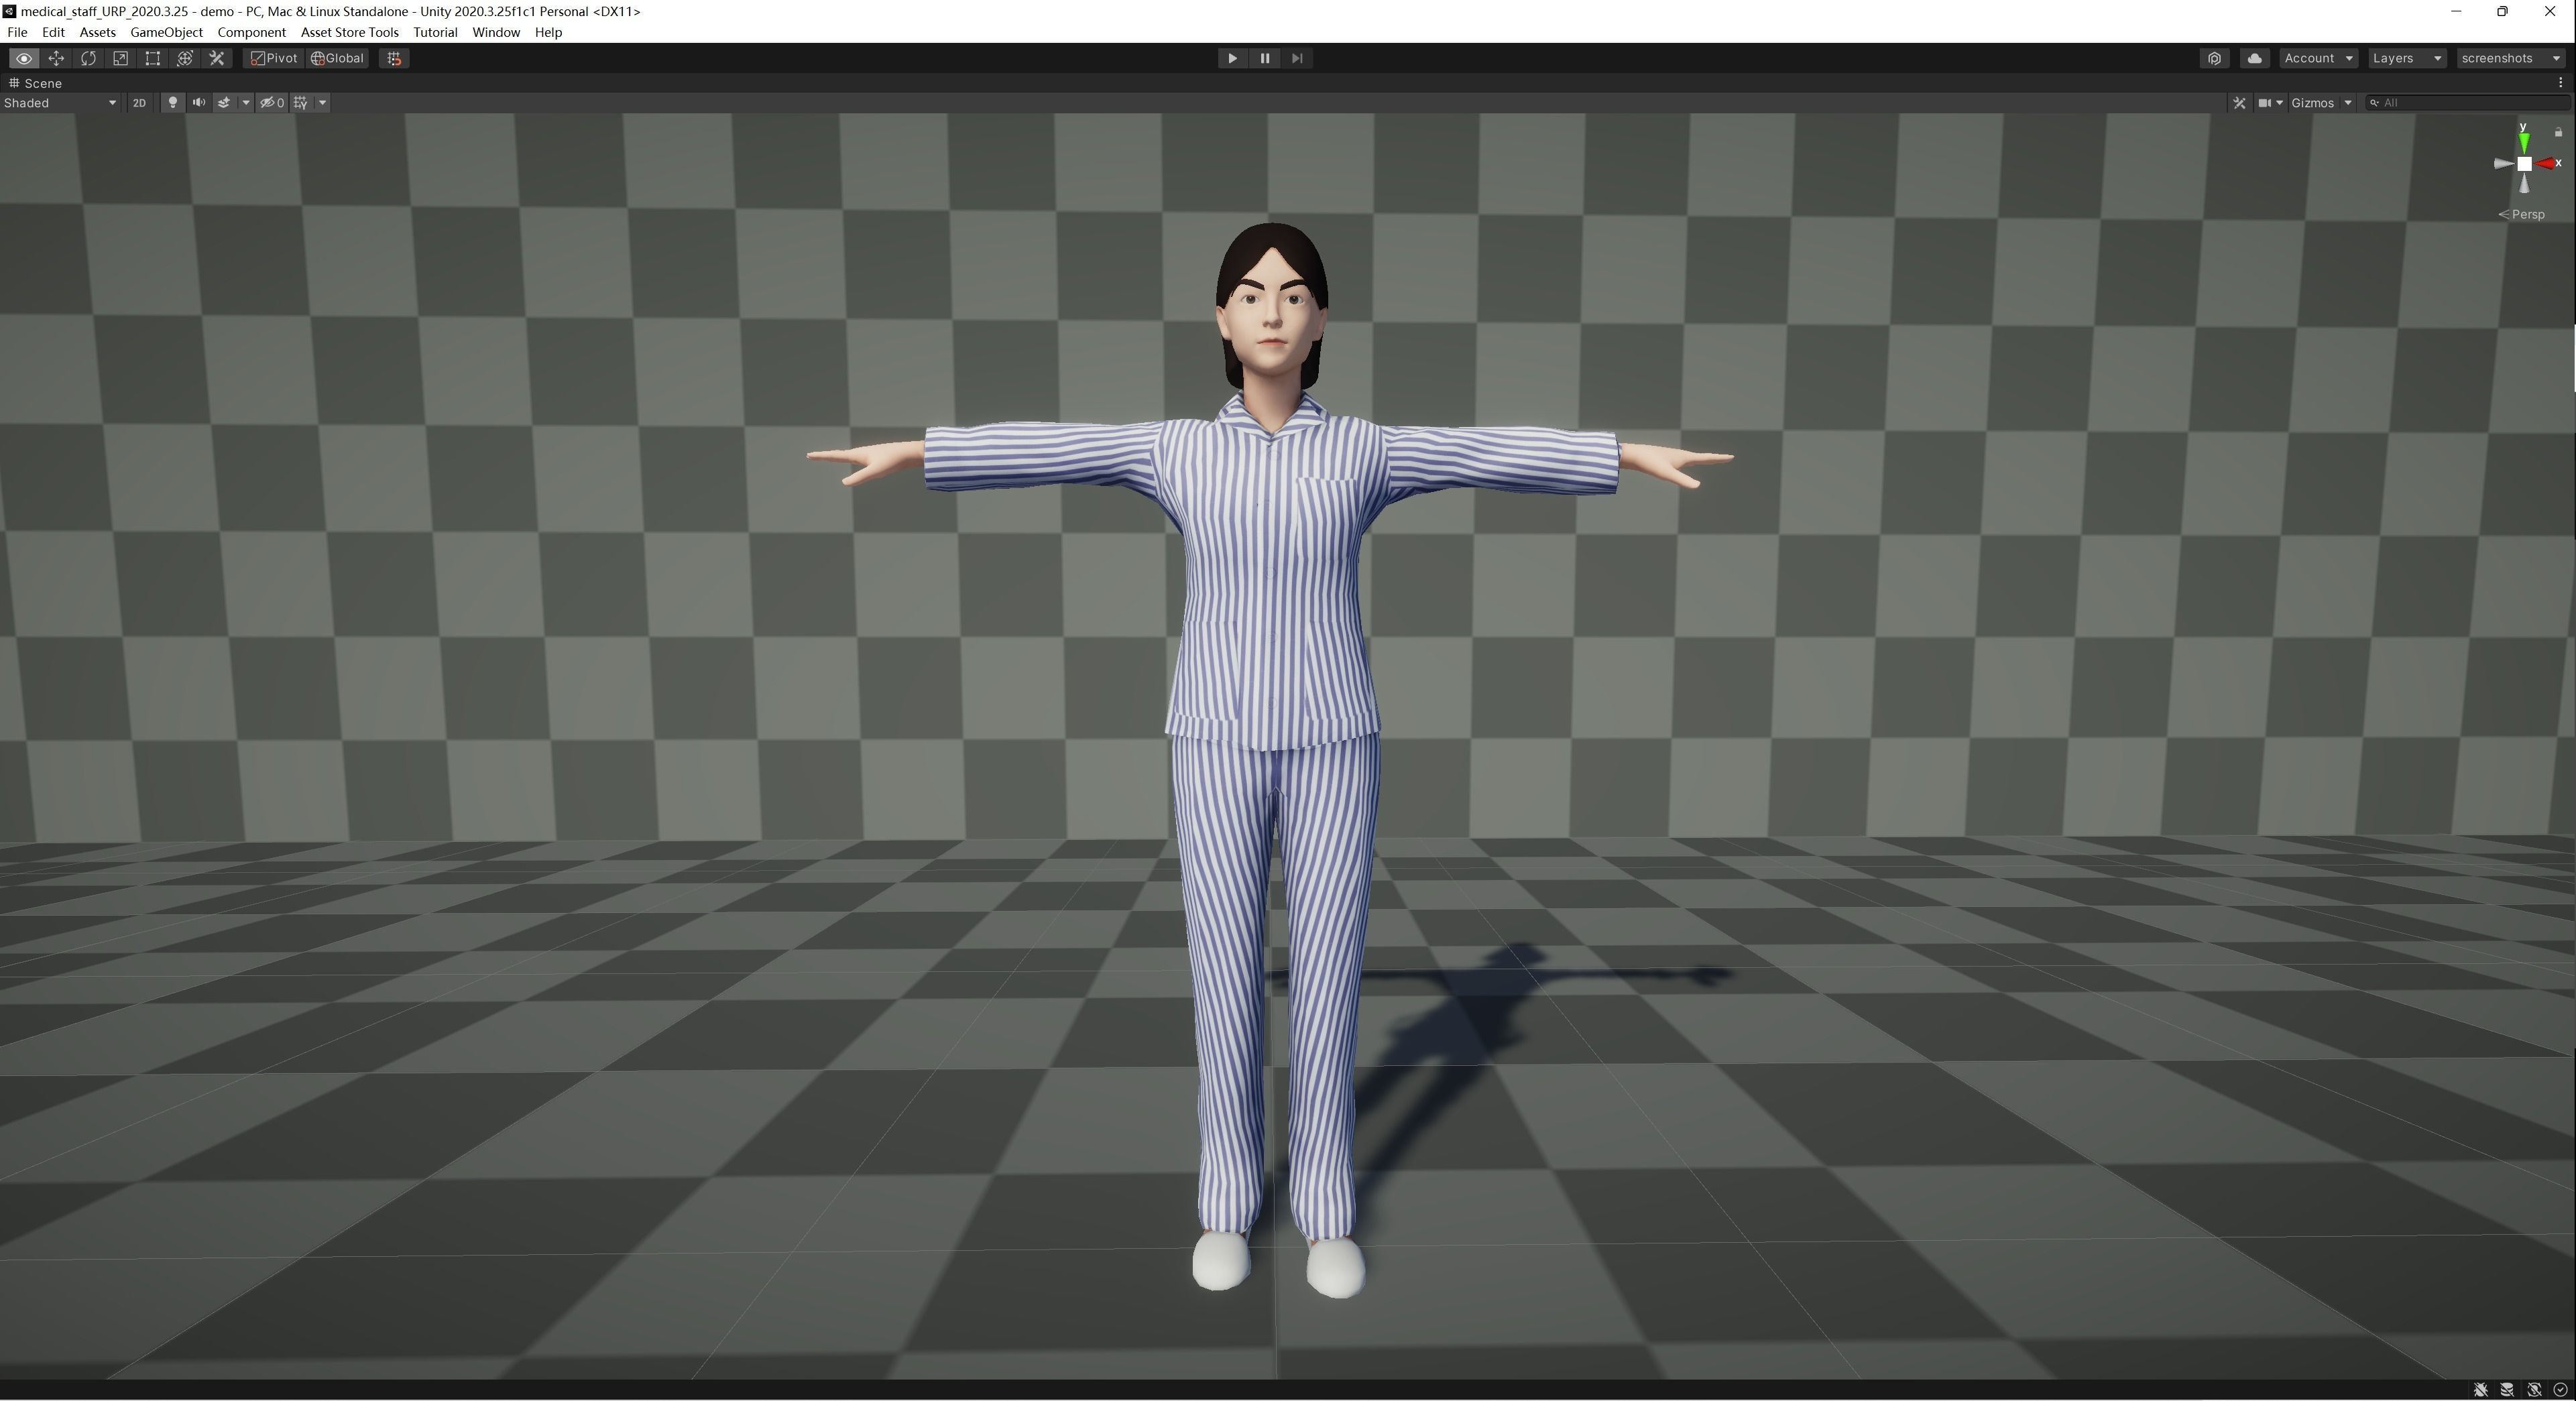2576x1401 pixels.
Task: Open Scene tab options kebab menu
Action: coord(2561,82)
